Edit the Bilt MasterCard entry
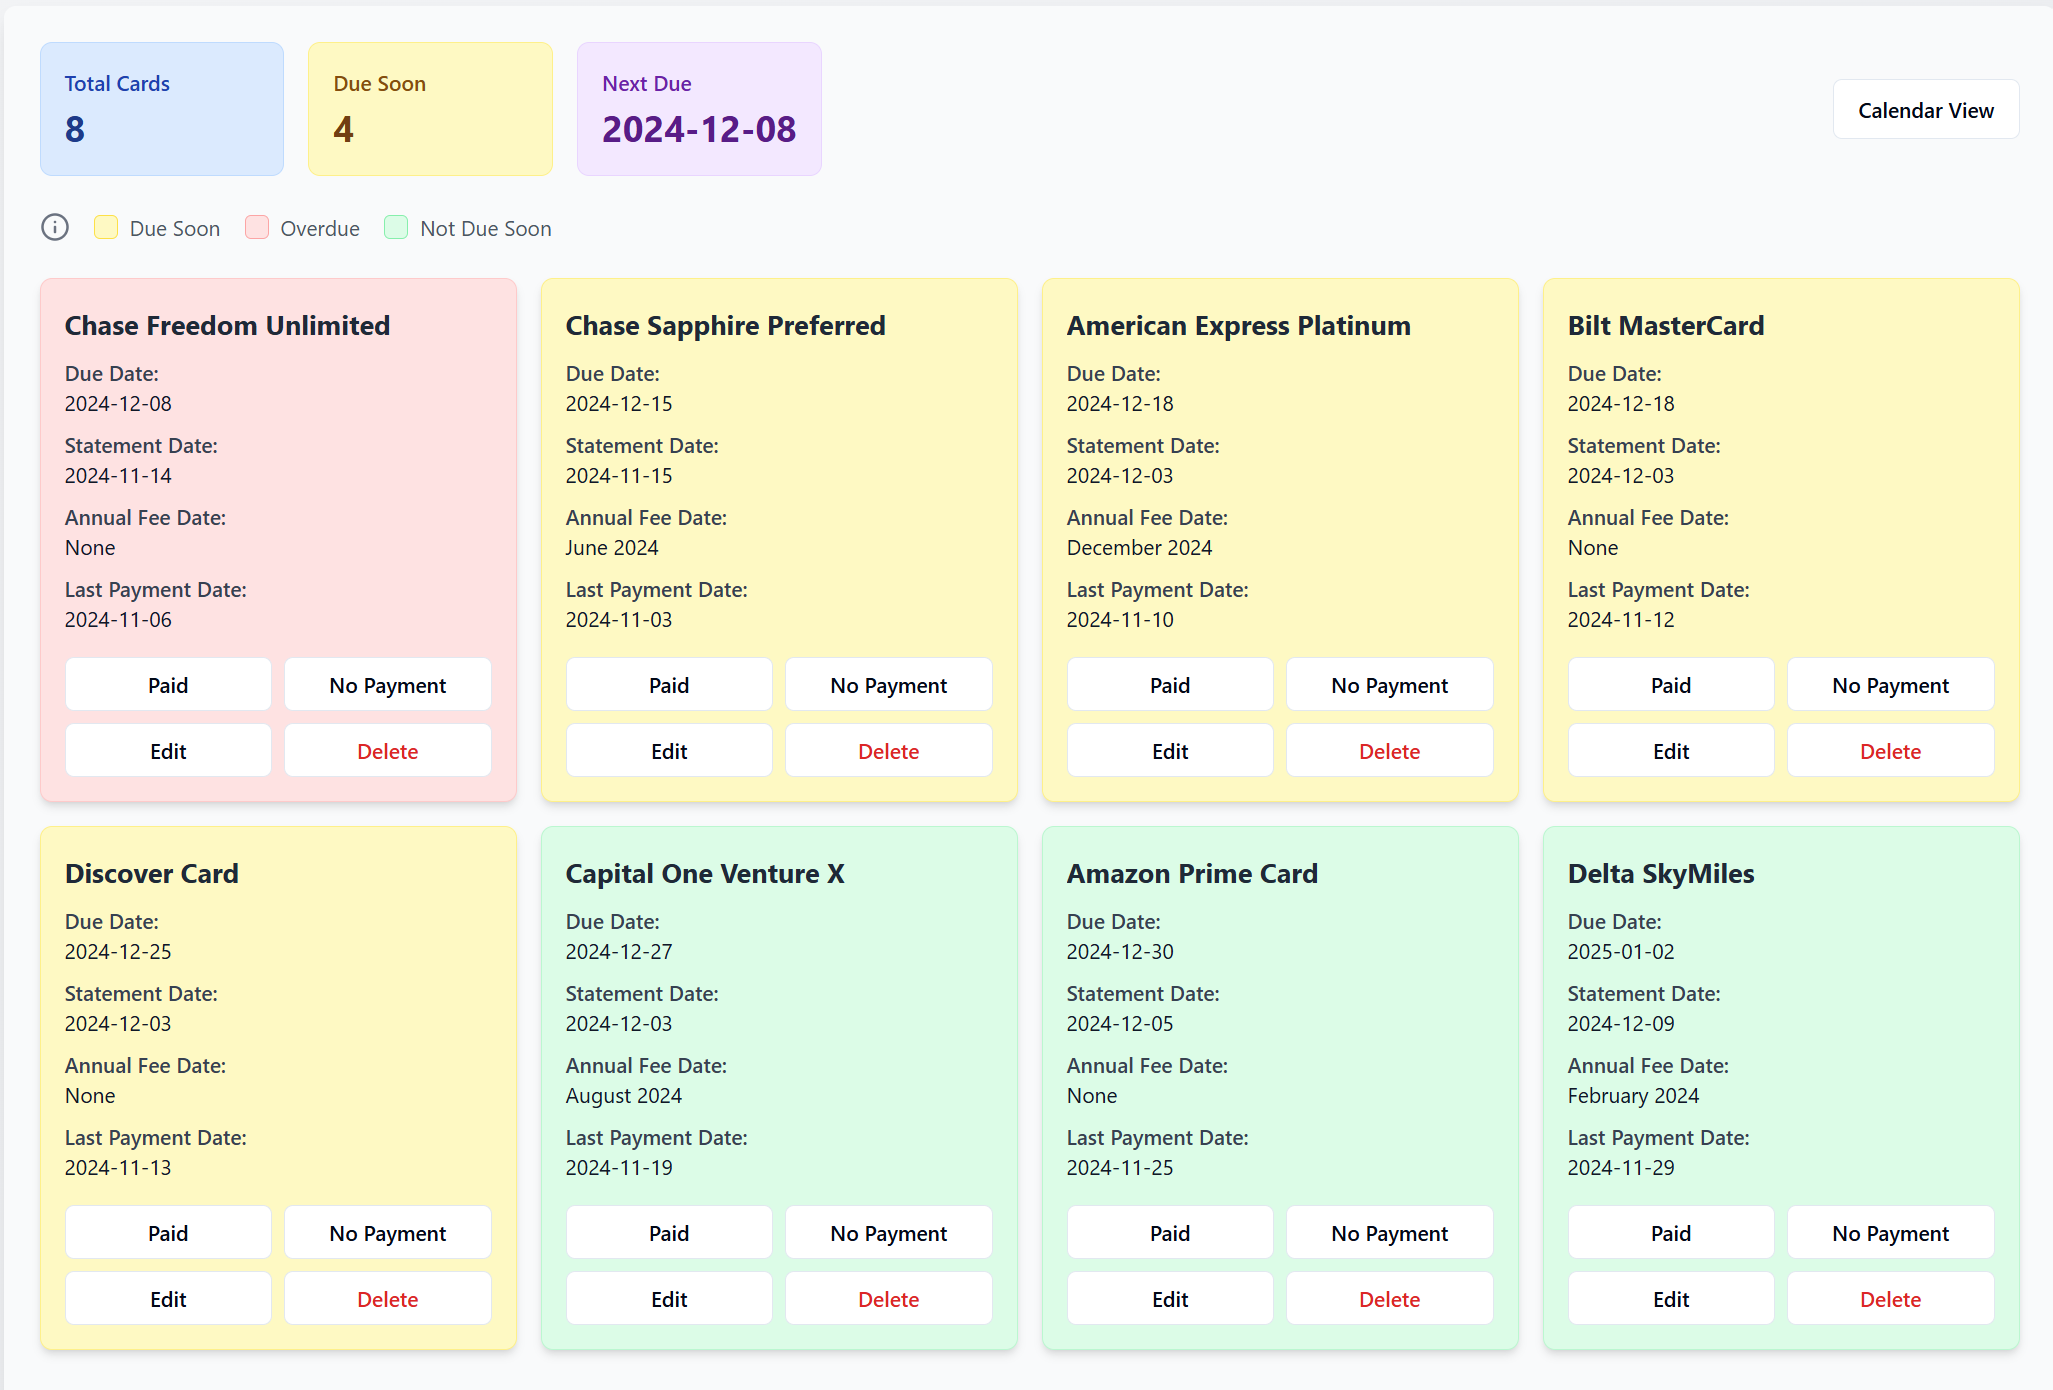 pyautogui.click(x=1671, y=751)
